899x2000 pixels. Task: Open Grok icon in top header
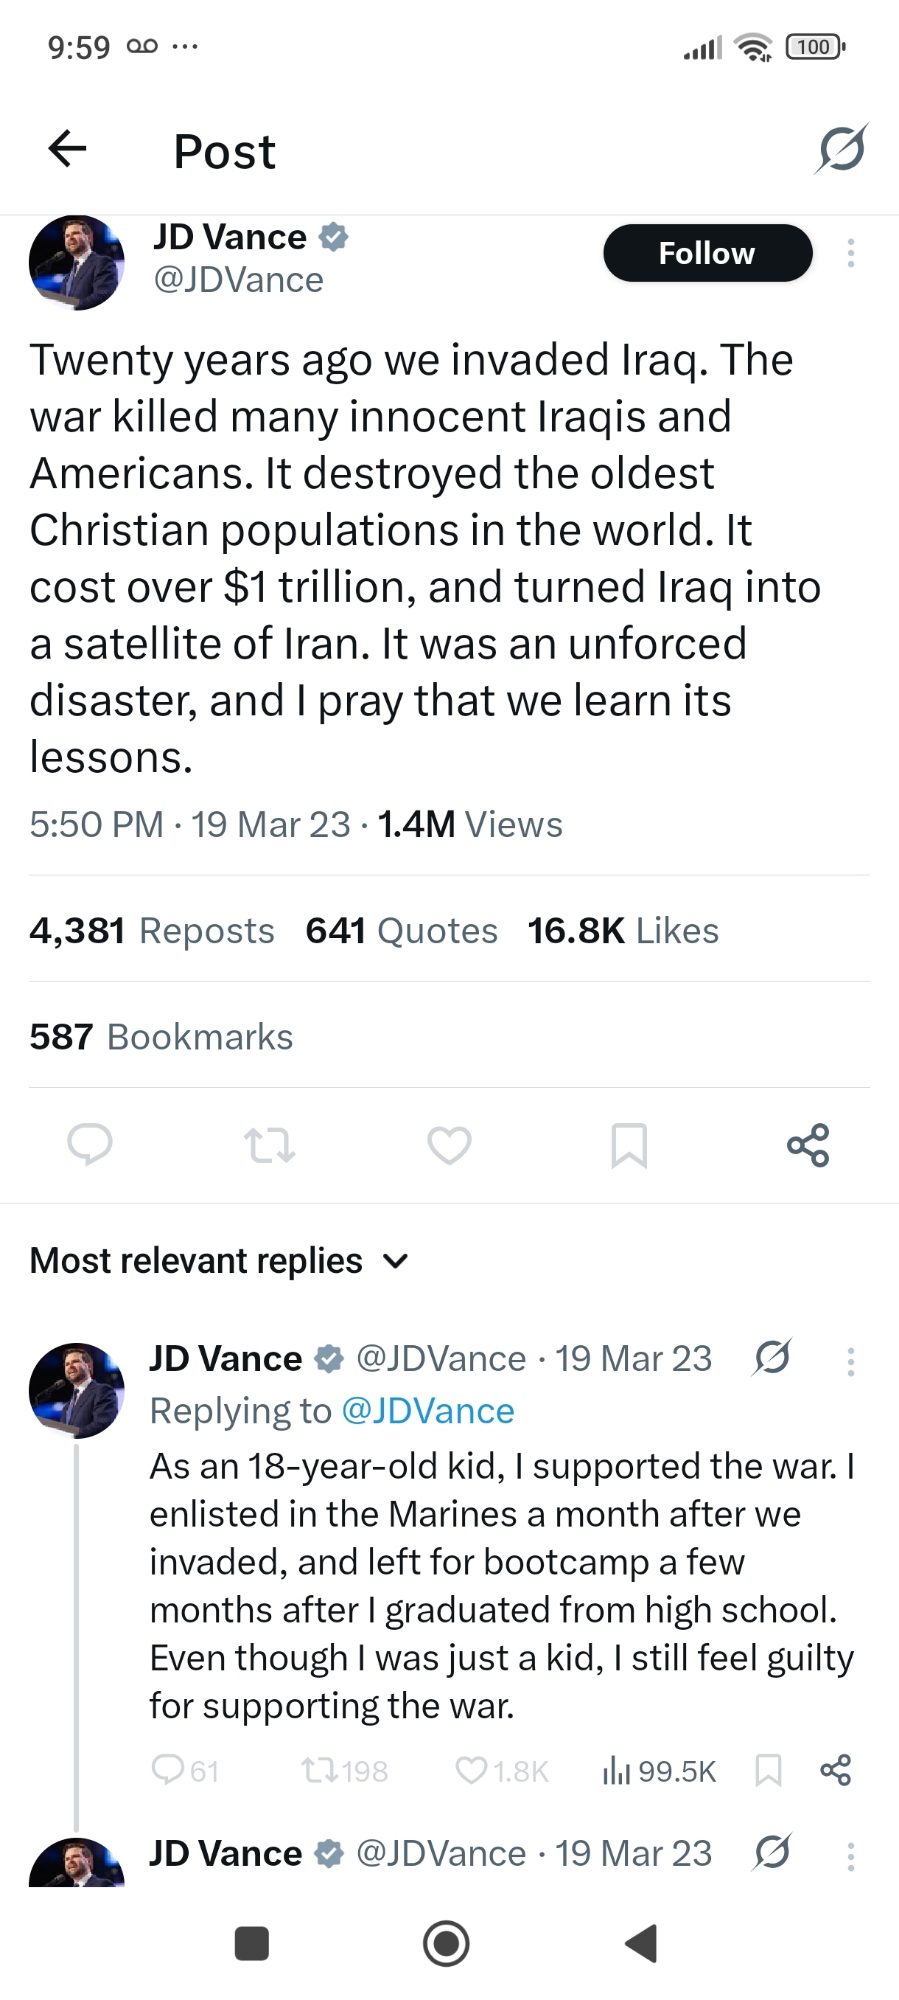pos(841,149)
